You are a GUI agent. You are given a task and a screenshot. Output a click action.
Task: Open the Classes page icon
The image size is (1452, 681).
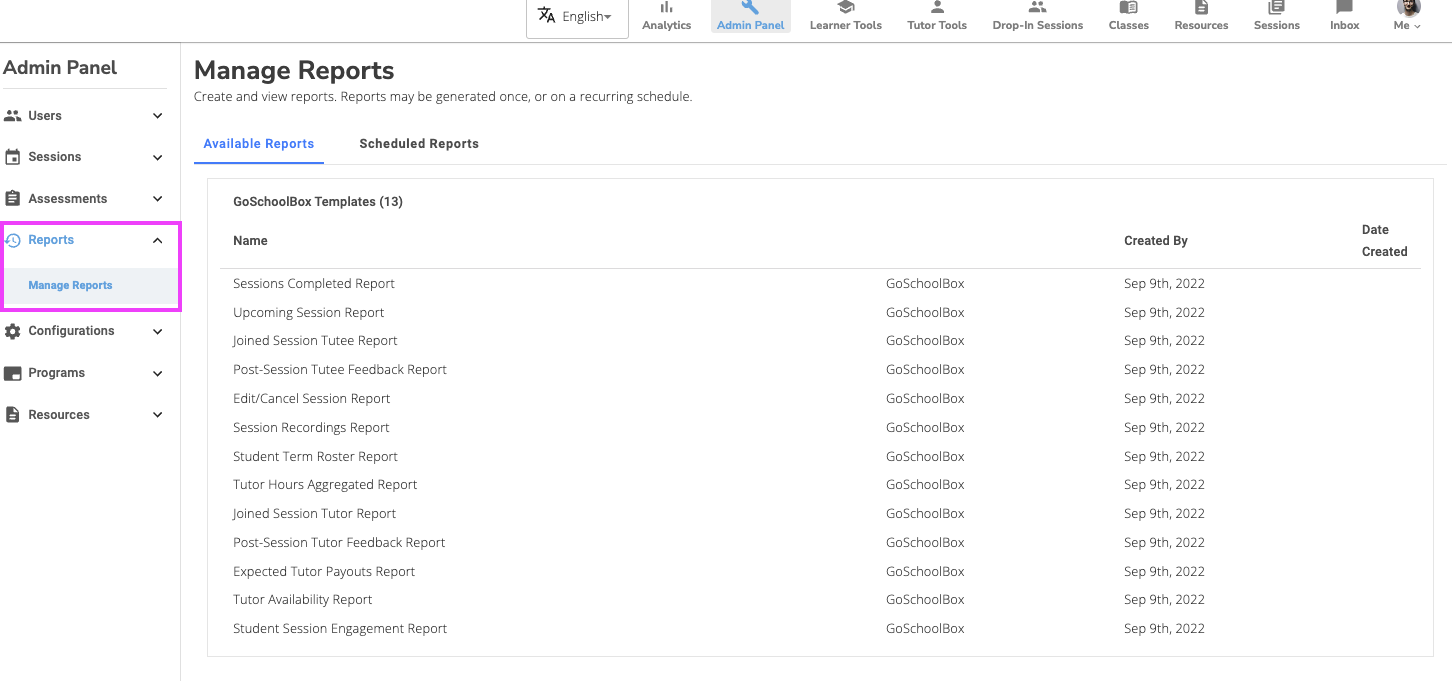pyautogui.click(x=1128, y=8)
